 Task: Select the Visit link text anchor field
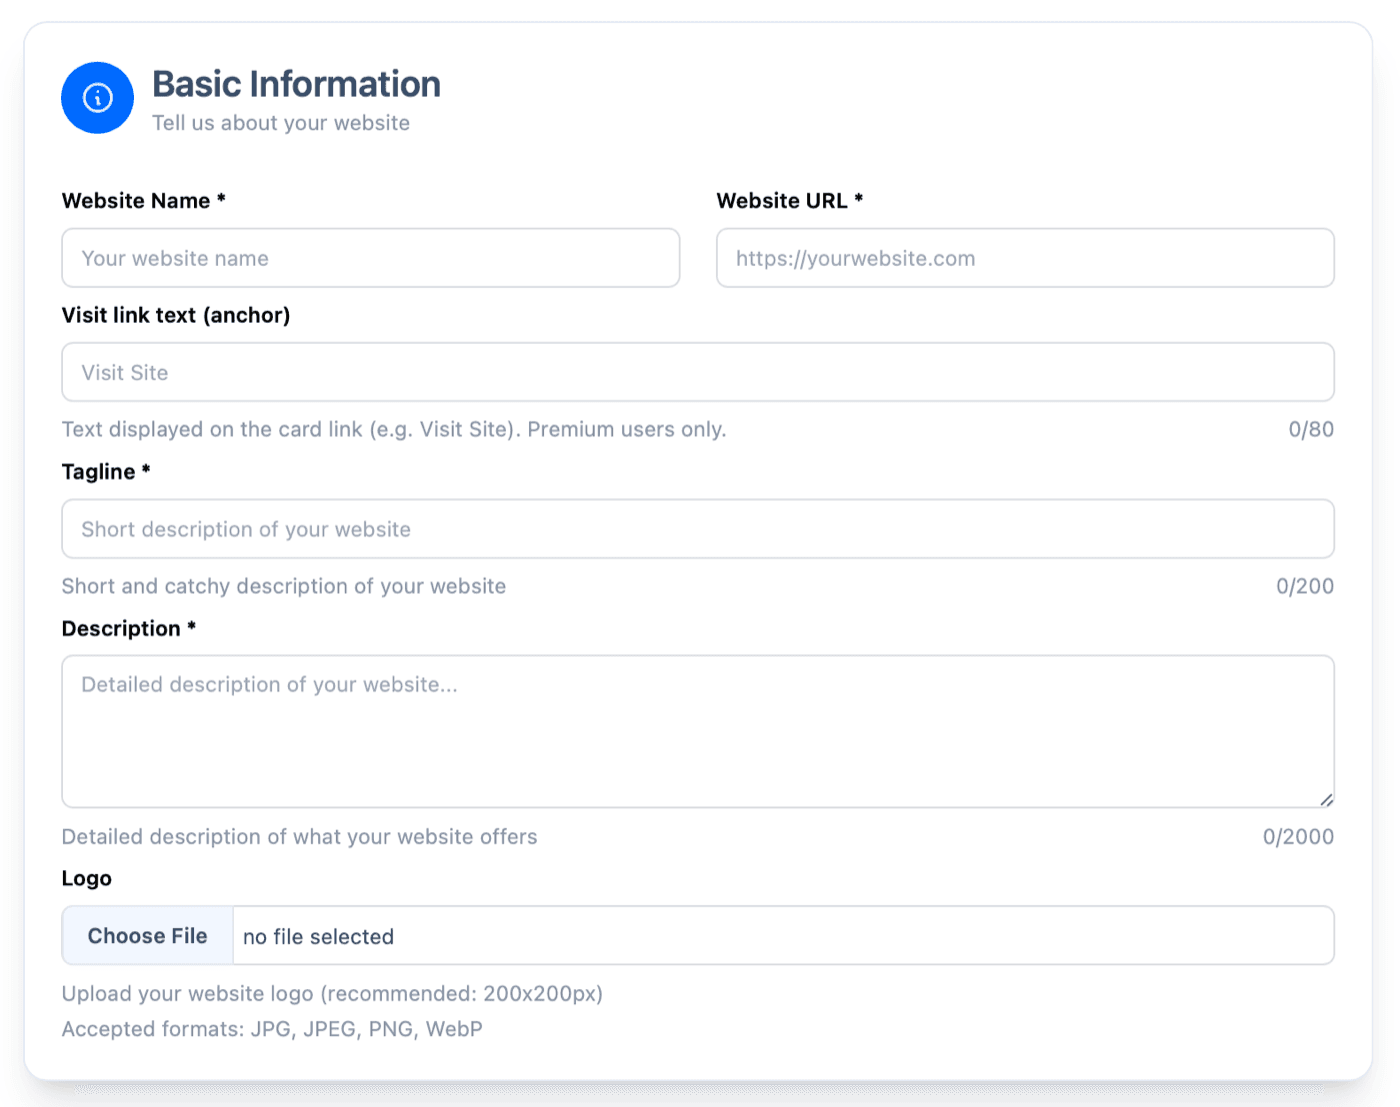pos(698,372)
